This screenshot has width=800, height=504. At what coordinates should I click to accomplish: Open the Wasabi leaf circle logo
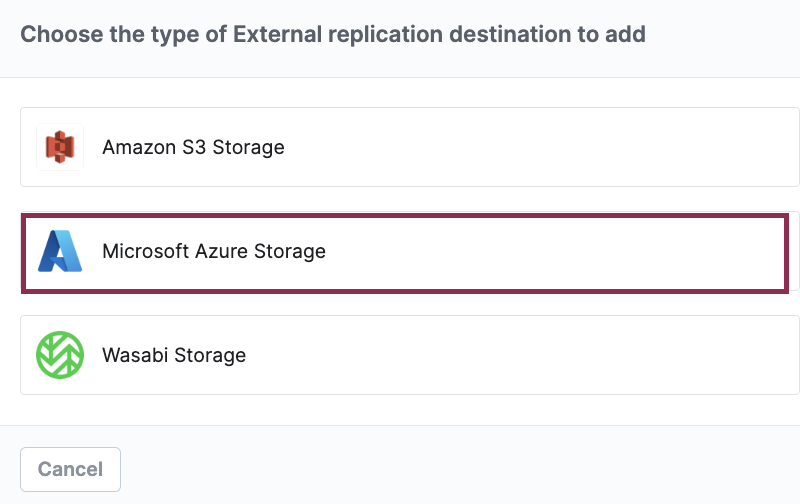click(60, 355)
